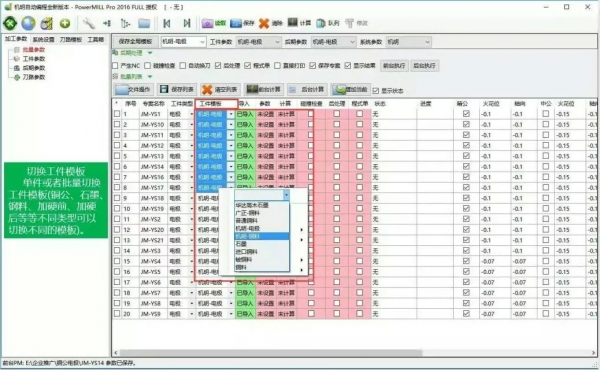Uncheck the 程式单 checkbox in options row
Viewport: 600px width, 370px height.
[248, 66]
